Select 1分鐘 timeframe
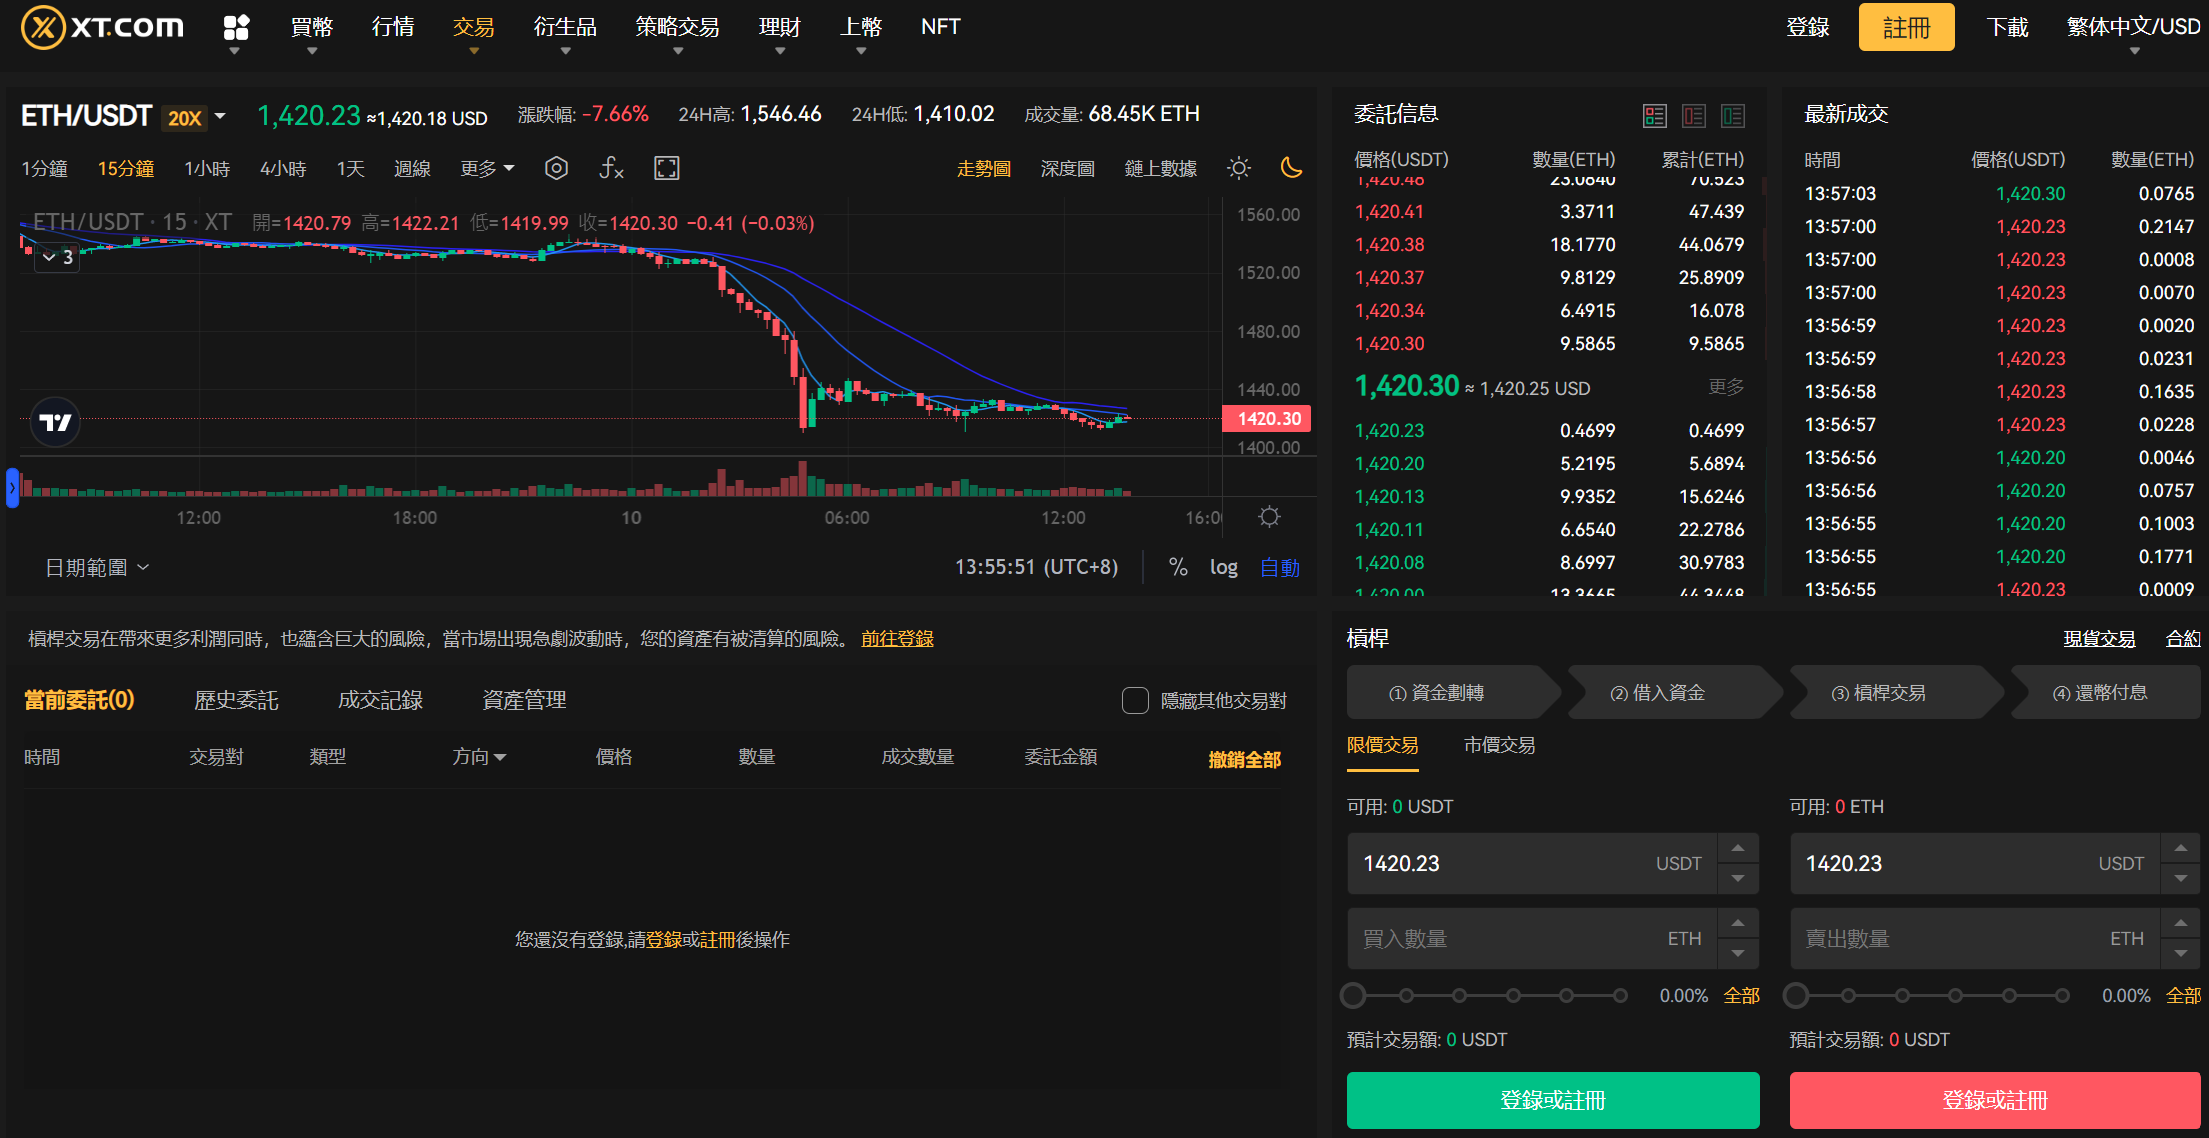 tap(45, 169)
